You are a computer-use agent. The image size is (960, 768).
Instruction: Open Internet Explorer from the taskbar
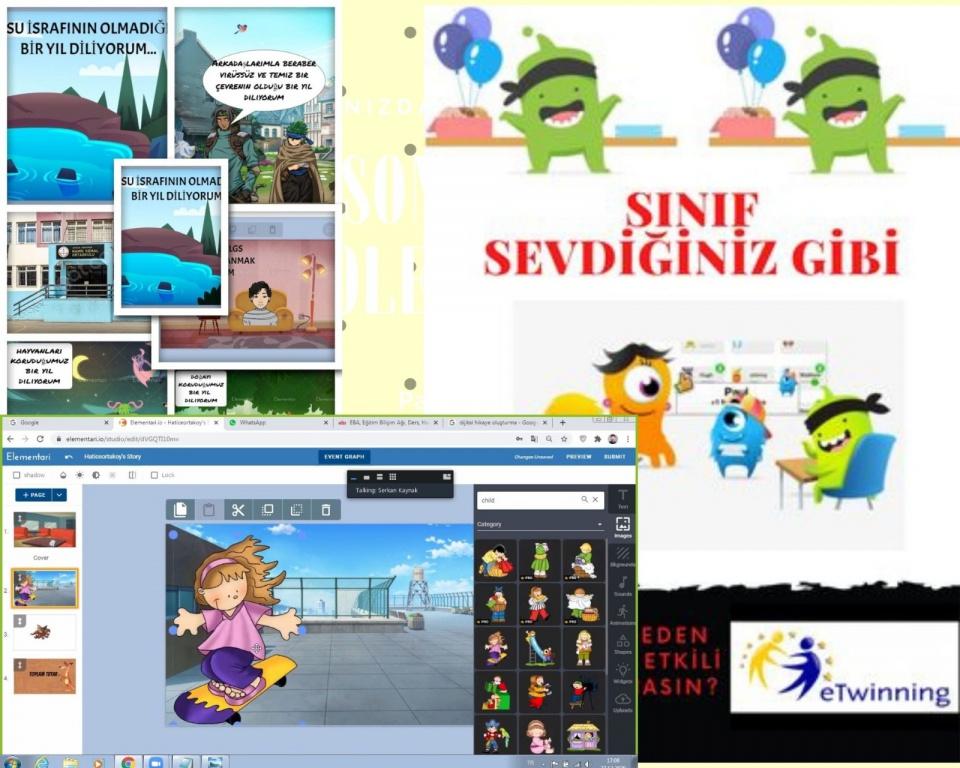(x=41, y=762)
